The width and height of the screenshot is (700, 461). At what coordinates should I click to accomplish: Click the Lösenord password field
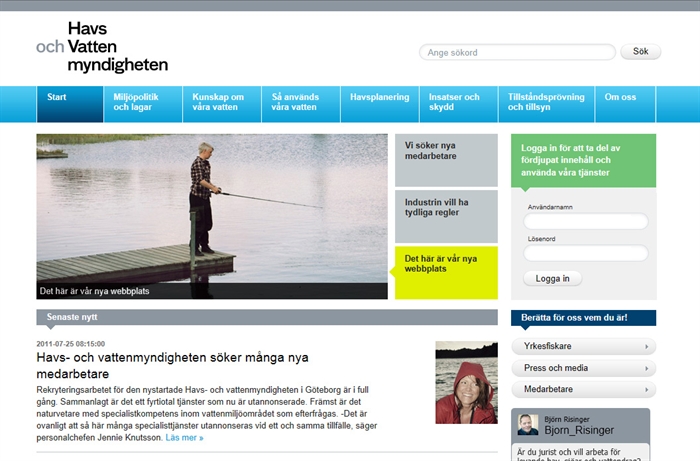(x=585, y=253)
